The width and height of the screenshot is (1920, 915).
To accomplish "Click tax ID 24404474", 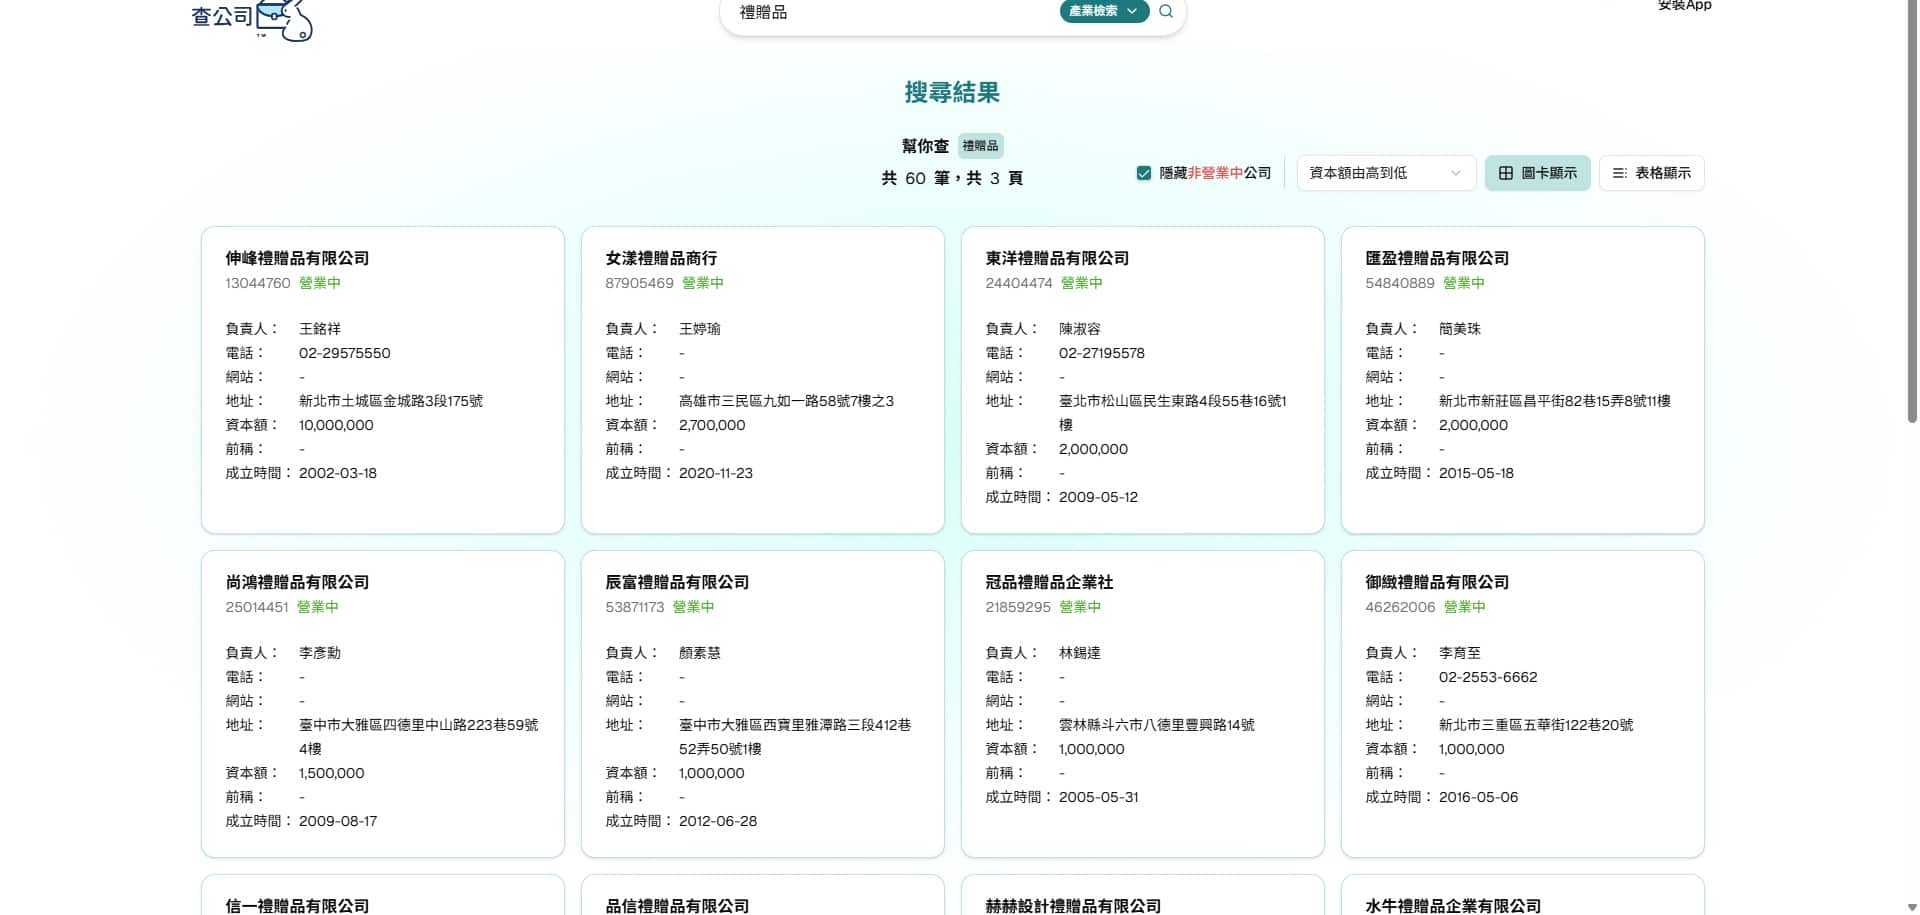I will coord(1019,283).
